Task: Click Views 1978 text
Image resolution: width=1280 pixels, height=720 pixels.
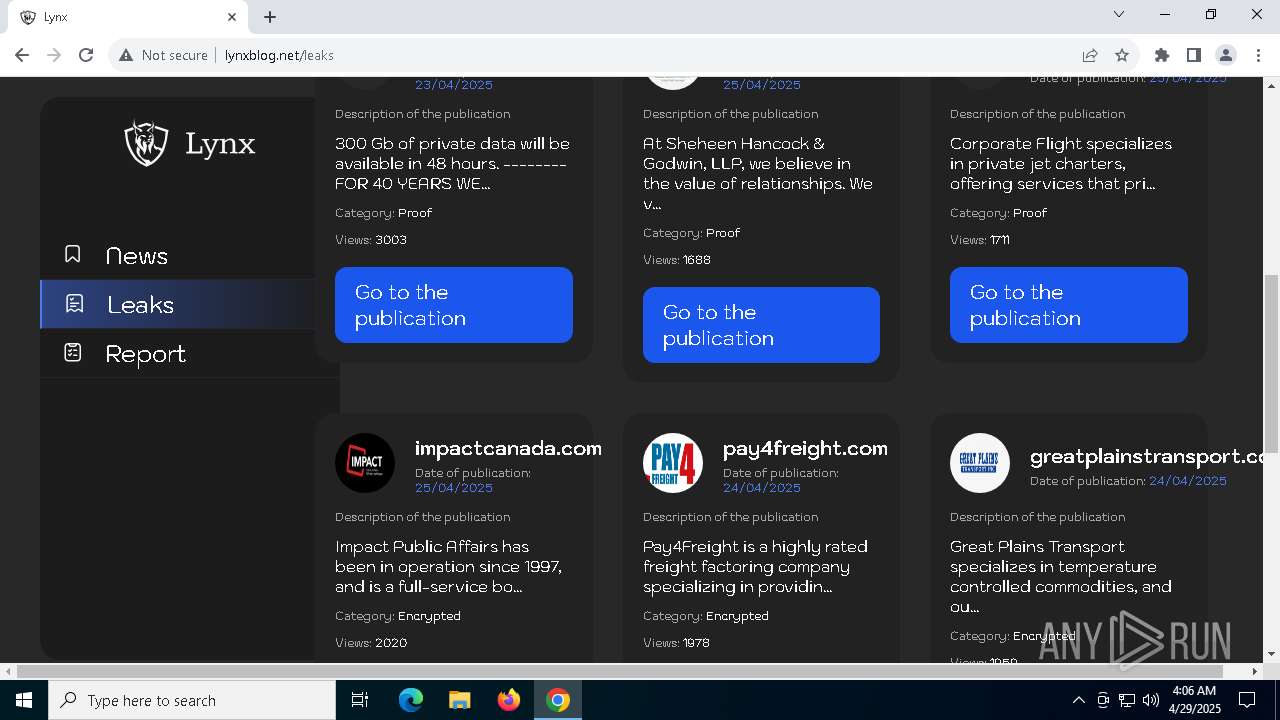Action: point(676,643)
